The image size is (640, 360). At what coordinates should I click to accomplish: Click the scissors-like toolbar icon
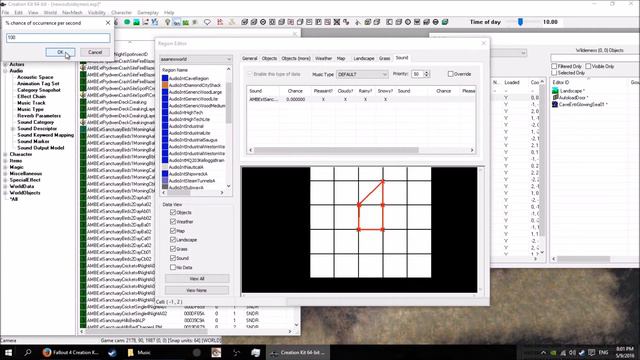tap(358, 22)
